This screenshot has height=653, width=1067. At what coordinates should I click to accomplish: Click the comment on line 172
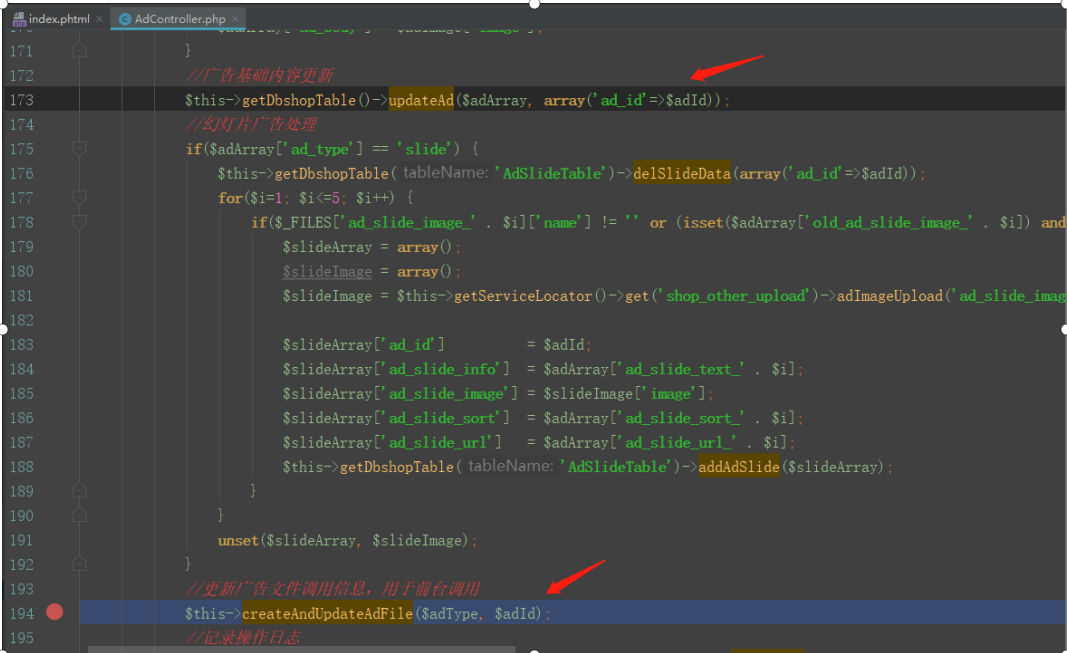click(x=259, y=76)
